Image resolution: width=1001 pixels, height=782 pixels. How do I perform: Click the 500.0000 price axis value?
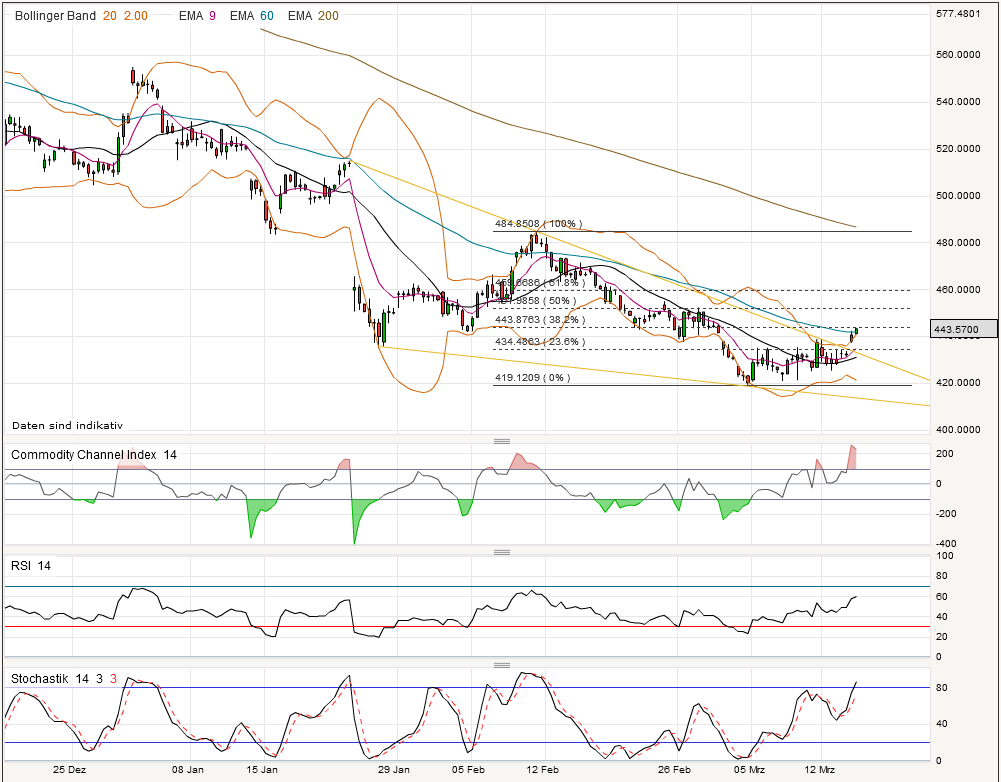pyautogui.click(x=958, y=195)
